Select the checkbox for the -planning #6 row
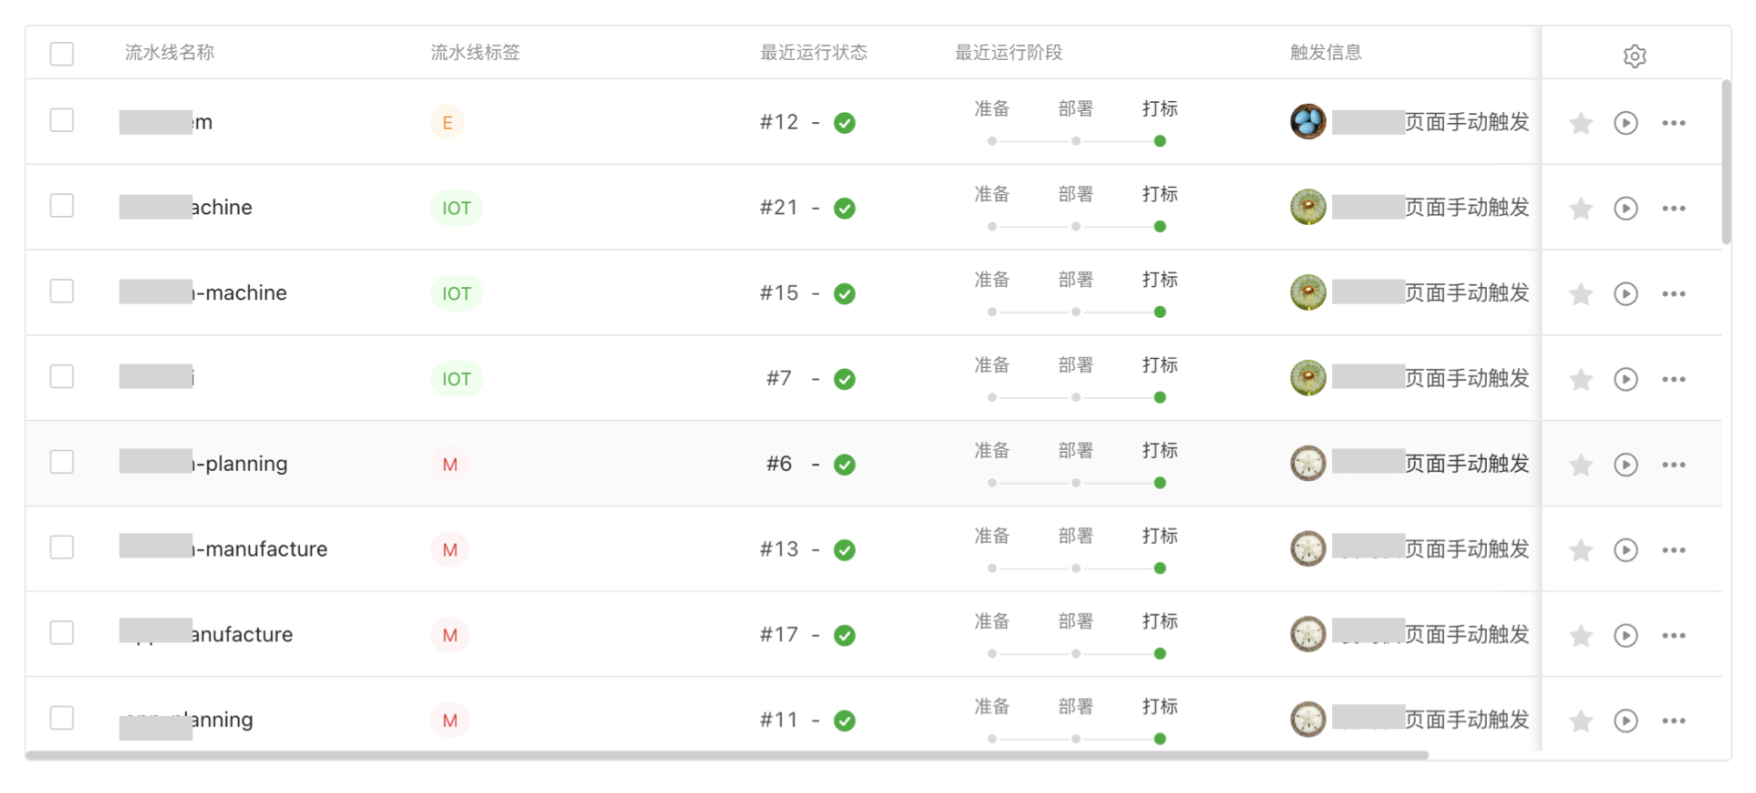Image resolution: width=1756 pixels, height=793 pixels. 62,462
